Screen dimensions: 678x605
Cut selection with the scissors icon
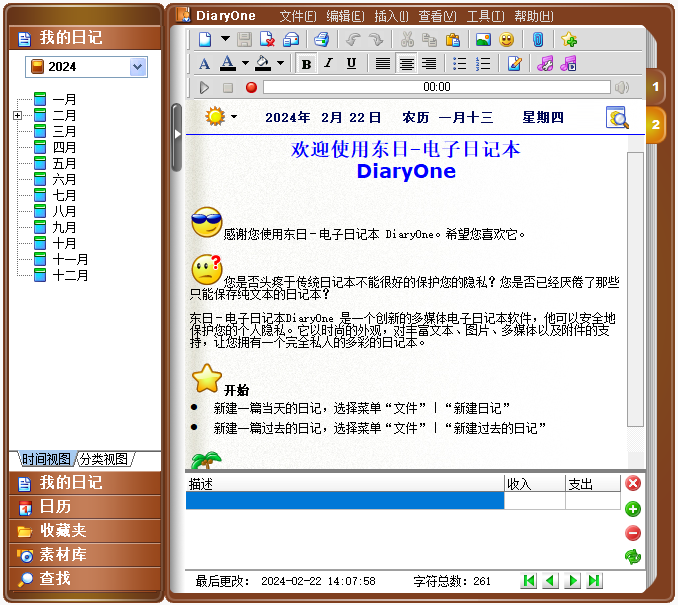(407, 39)
